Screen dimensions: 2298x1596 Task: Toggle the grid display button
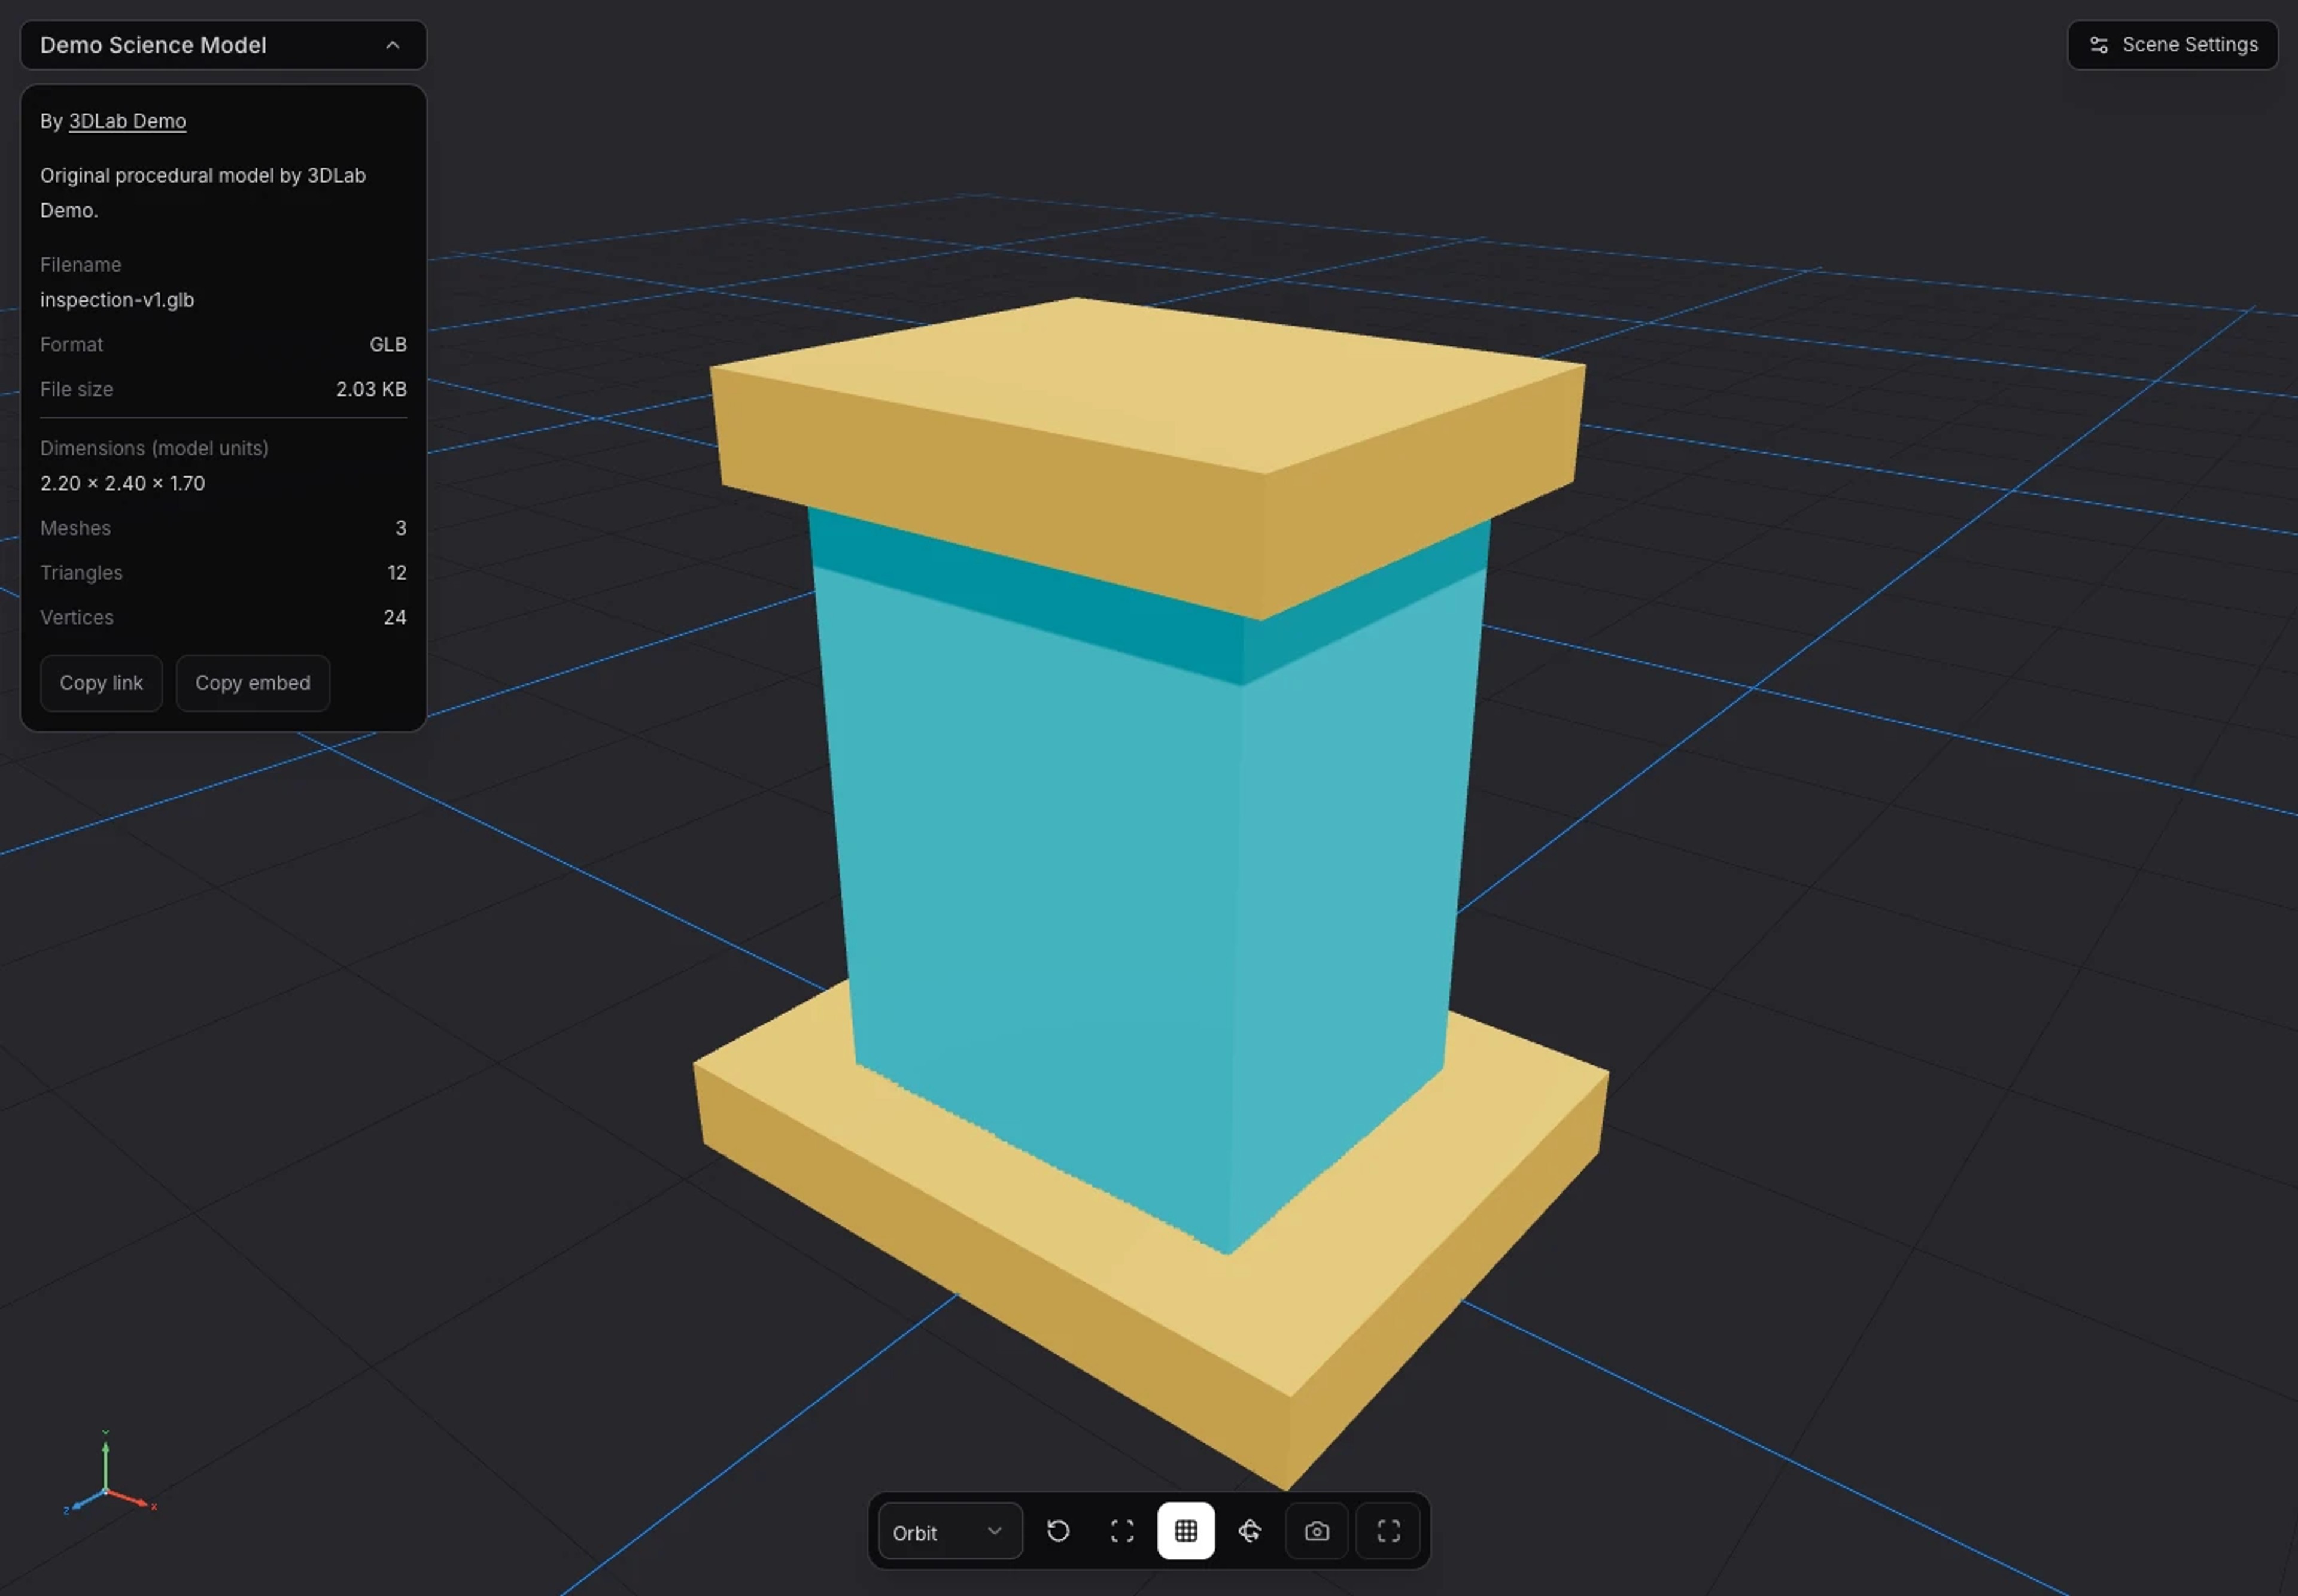point(1186,1531)
